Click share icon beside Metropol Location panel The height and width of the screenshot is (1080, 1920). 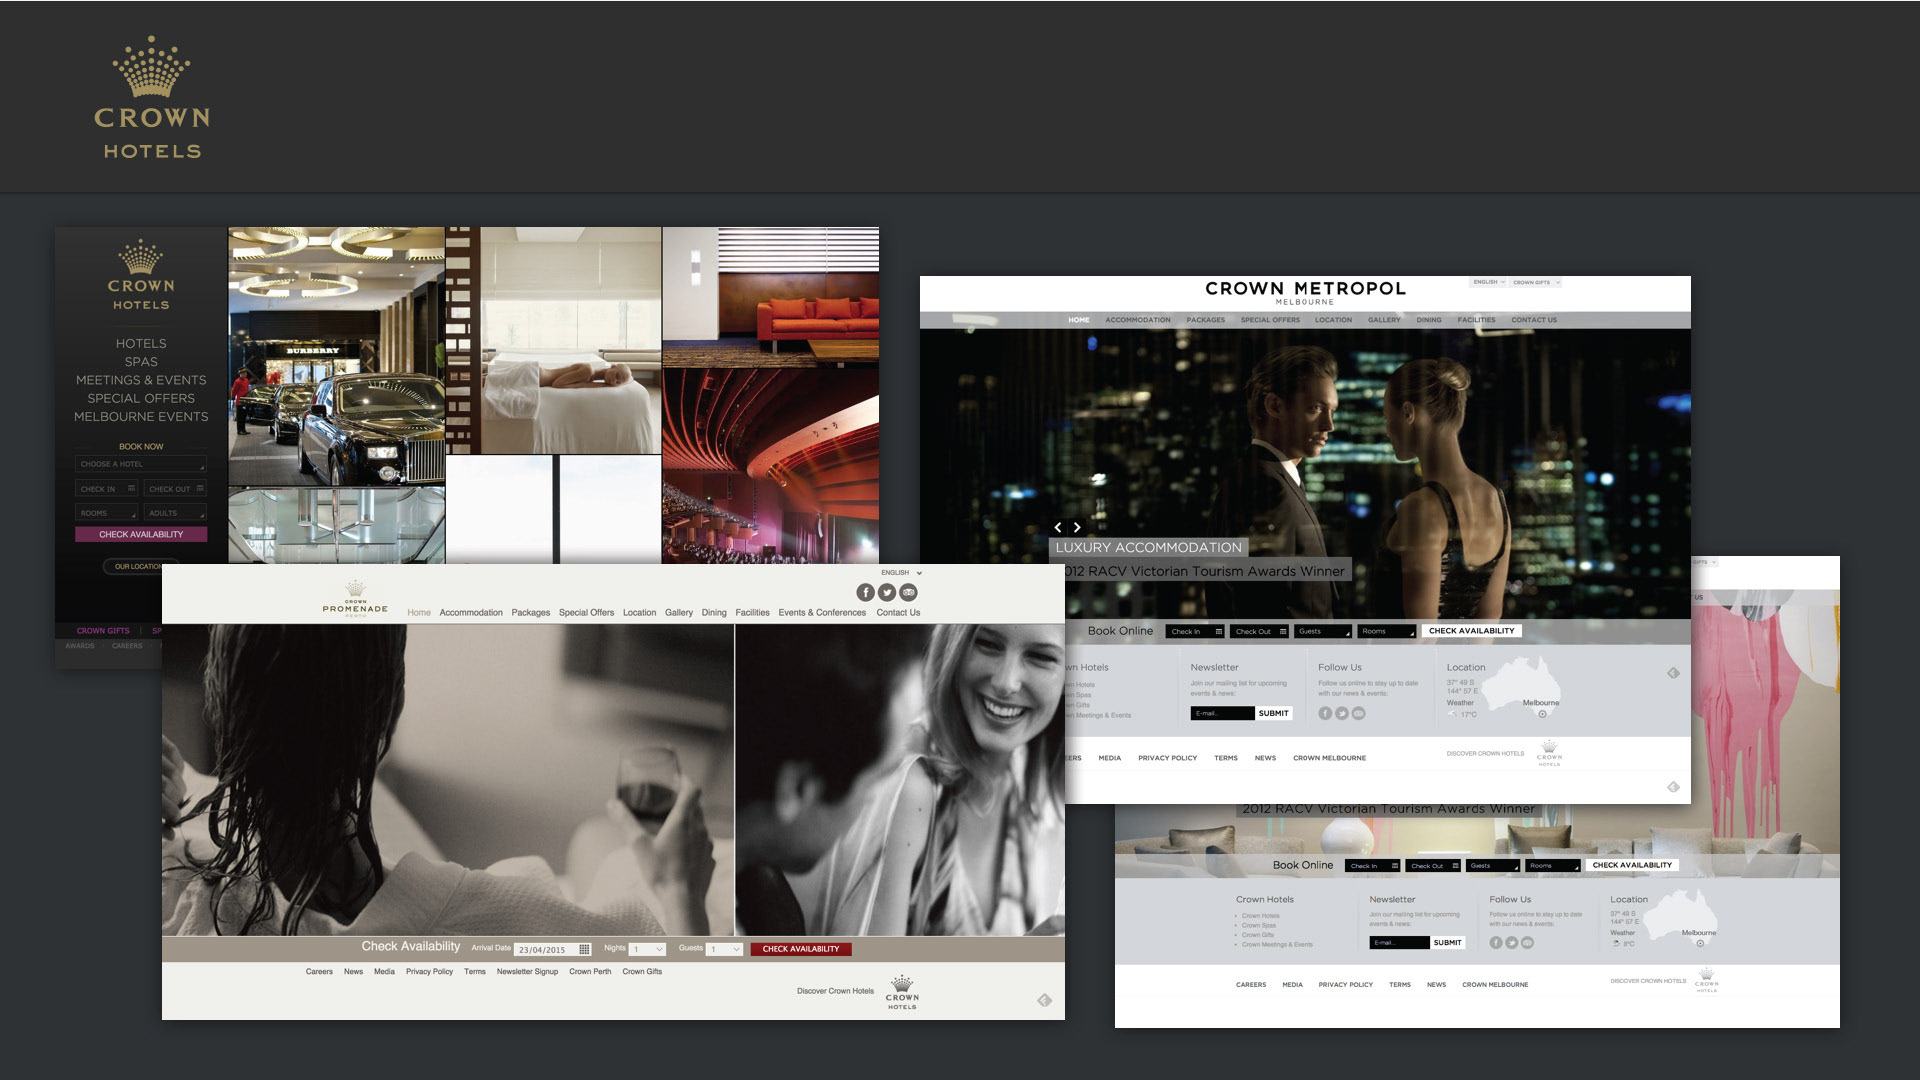[x=1673, y=673]
